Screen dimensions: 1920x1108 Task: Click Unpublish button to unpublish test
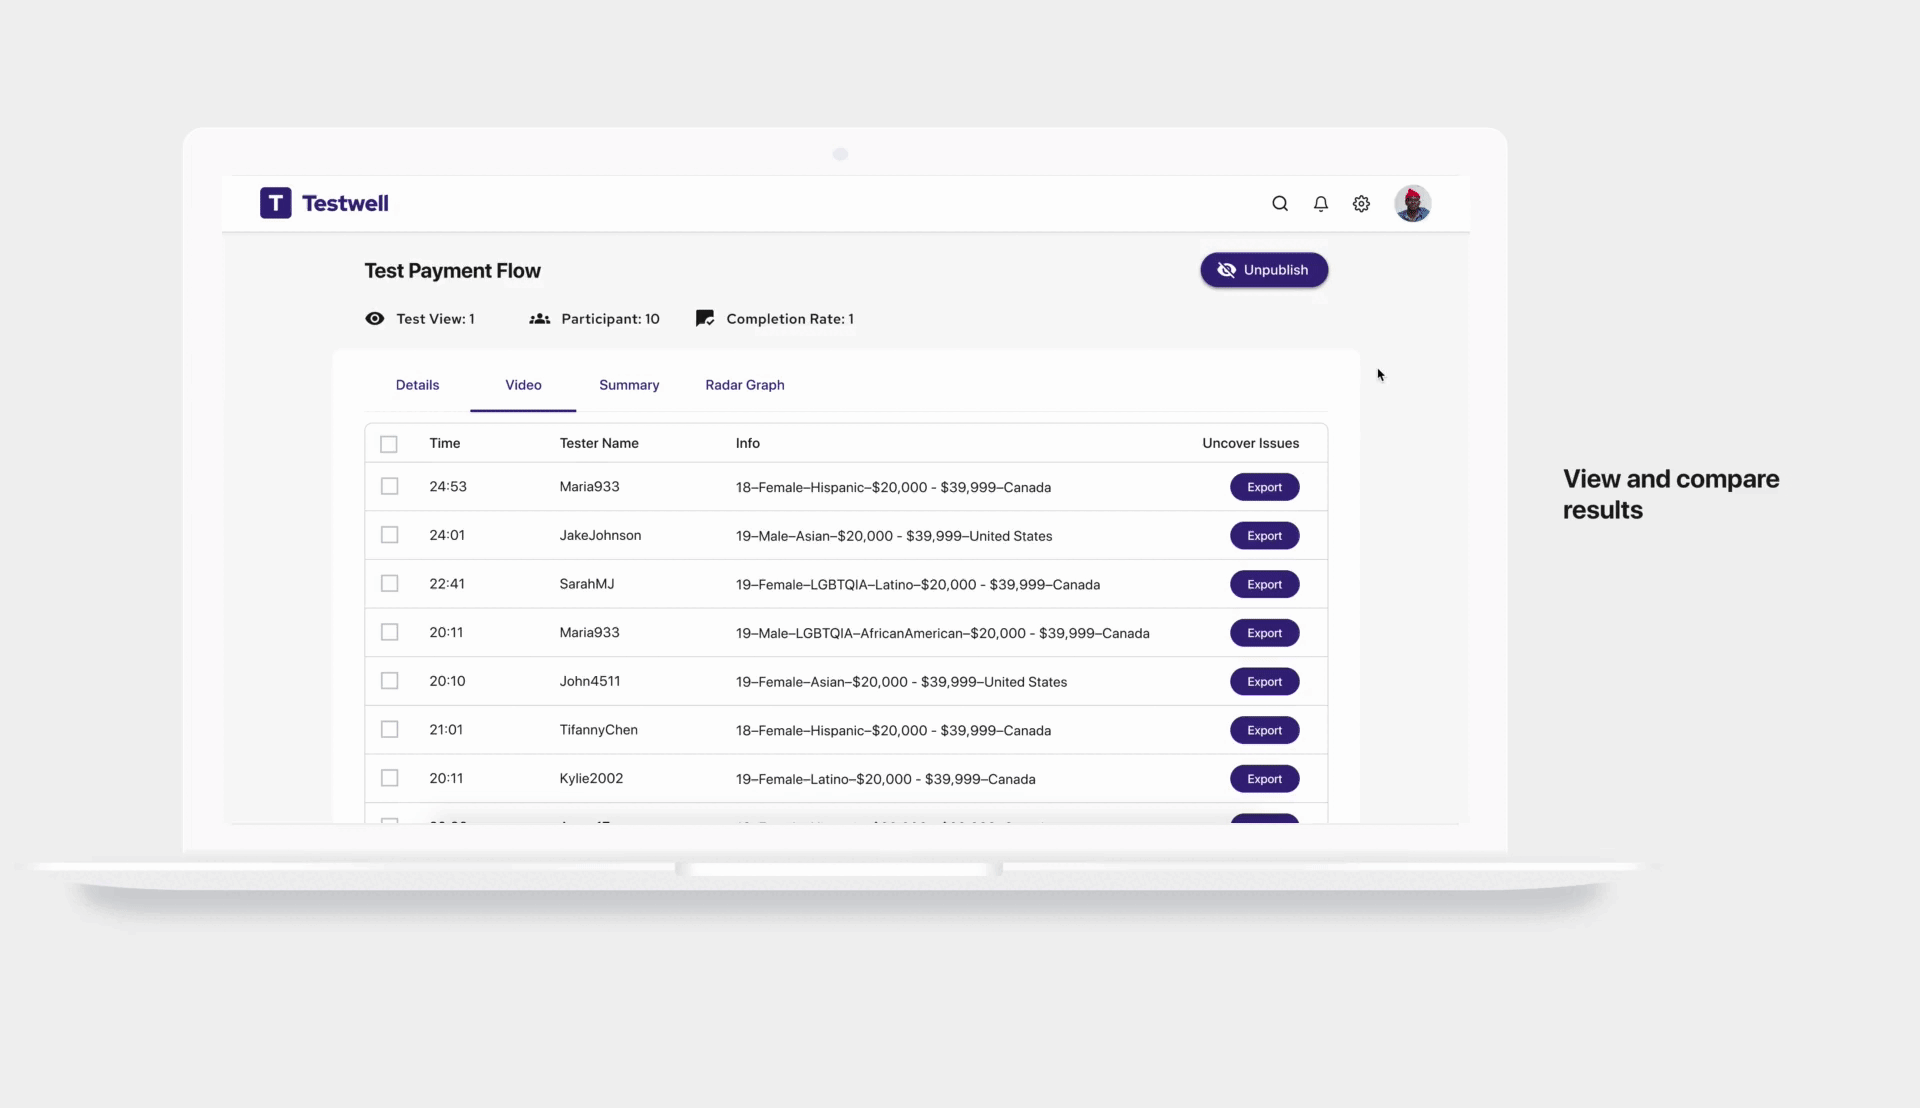tap(1263, 269)
